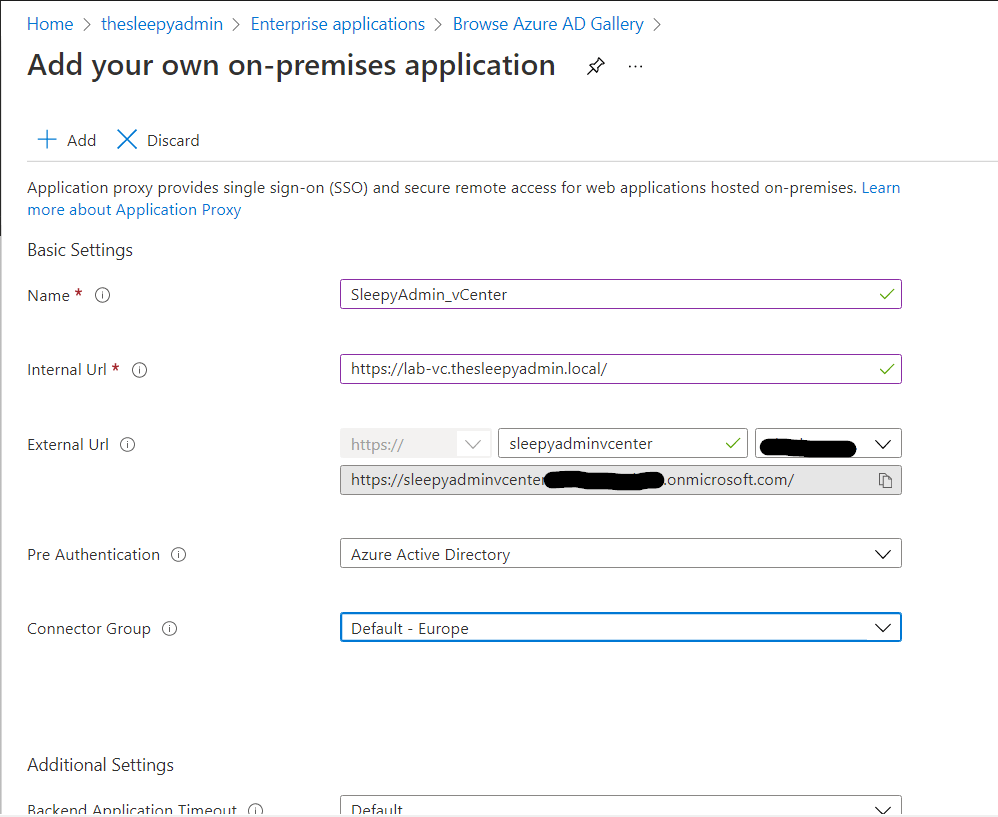Open the Connector Group dropdown
The height and width of the screenshot is (817, 998).
[620, 628]
